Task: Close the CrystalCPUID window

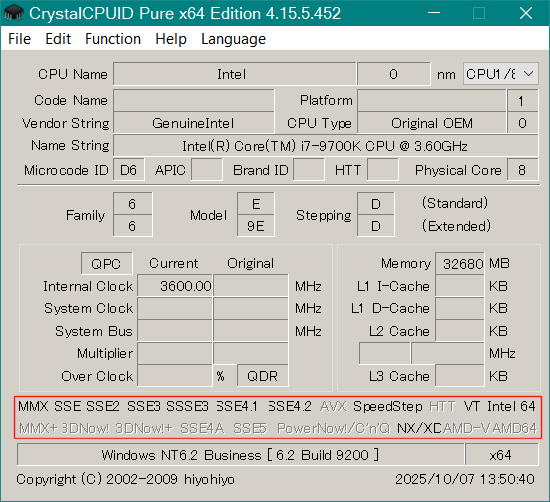Action: (525, 13)
